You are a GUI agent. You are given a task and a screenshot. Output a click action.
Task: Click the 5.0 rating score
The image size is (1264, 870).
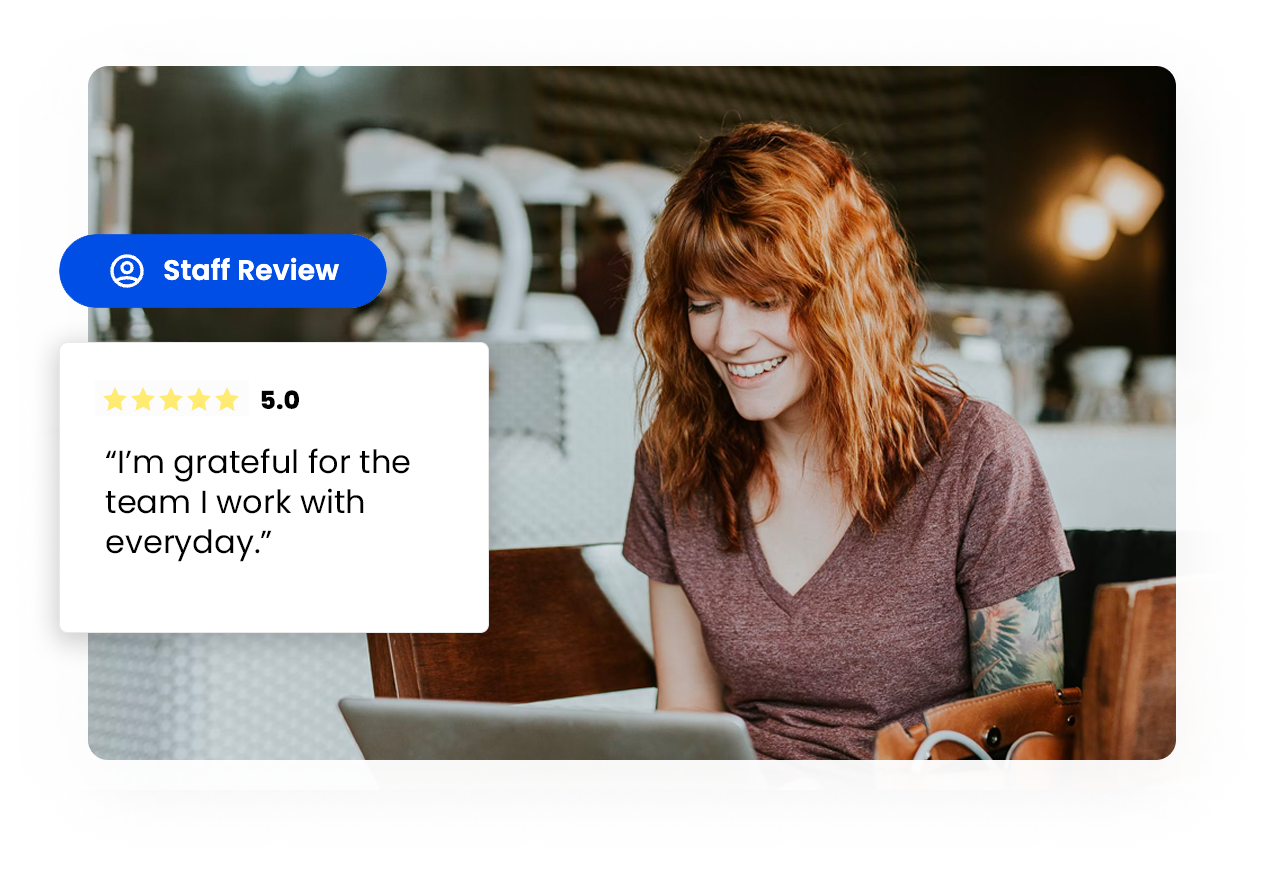click(280, 400)
